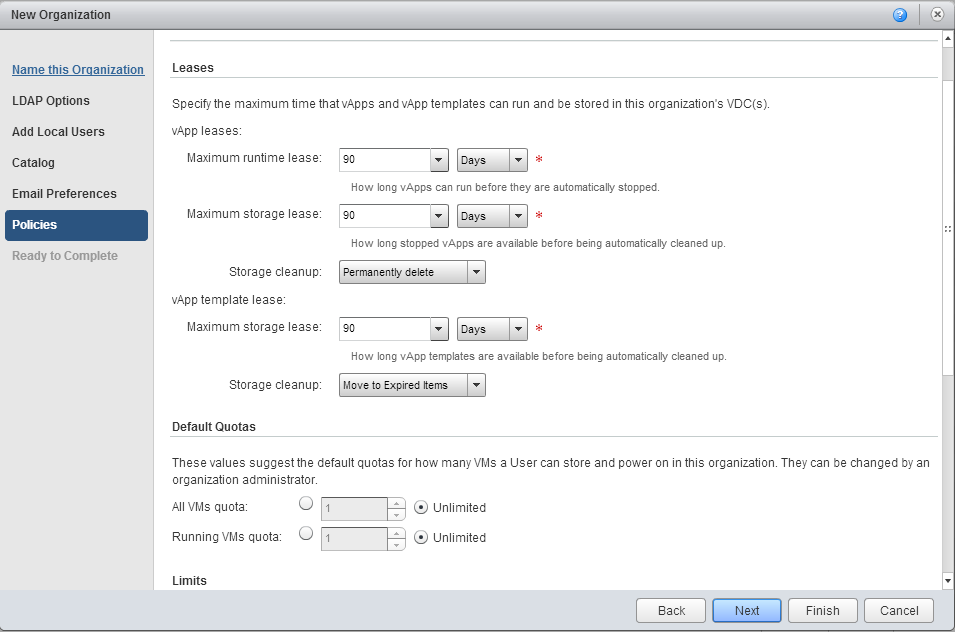Expand the runtime lease Days unit dropdown
Screen dimensions: 955x632
[x=517, y=160]
